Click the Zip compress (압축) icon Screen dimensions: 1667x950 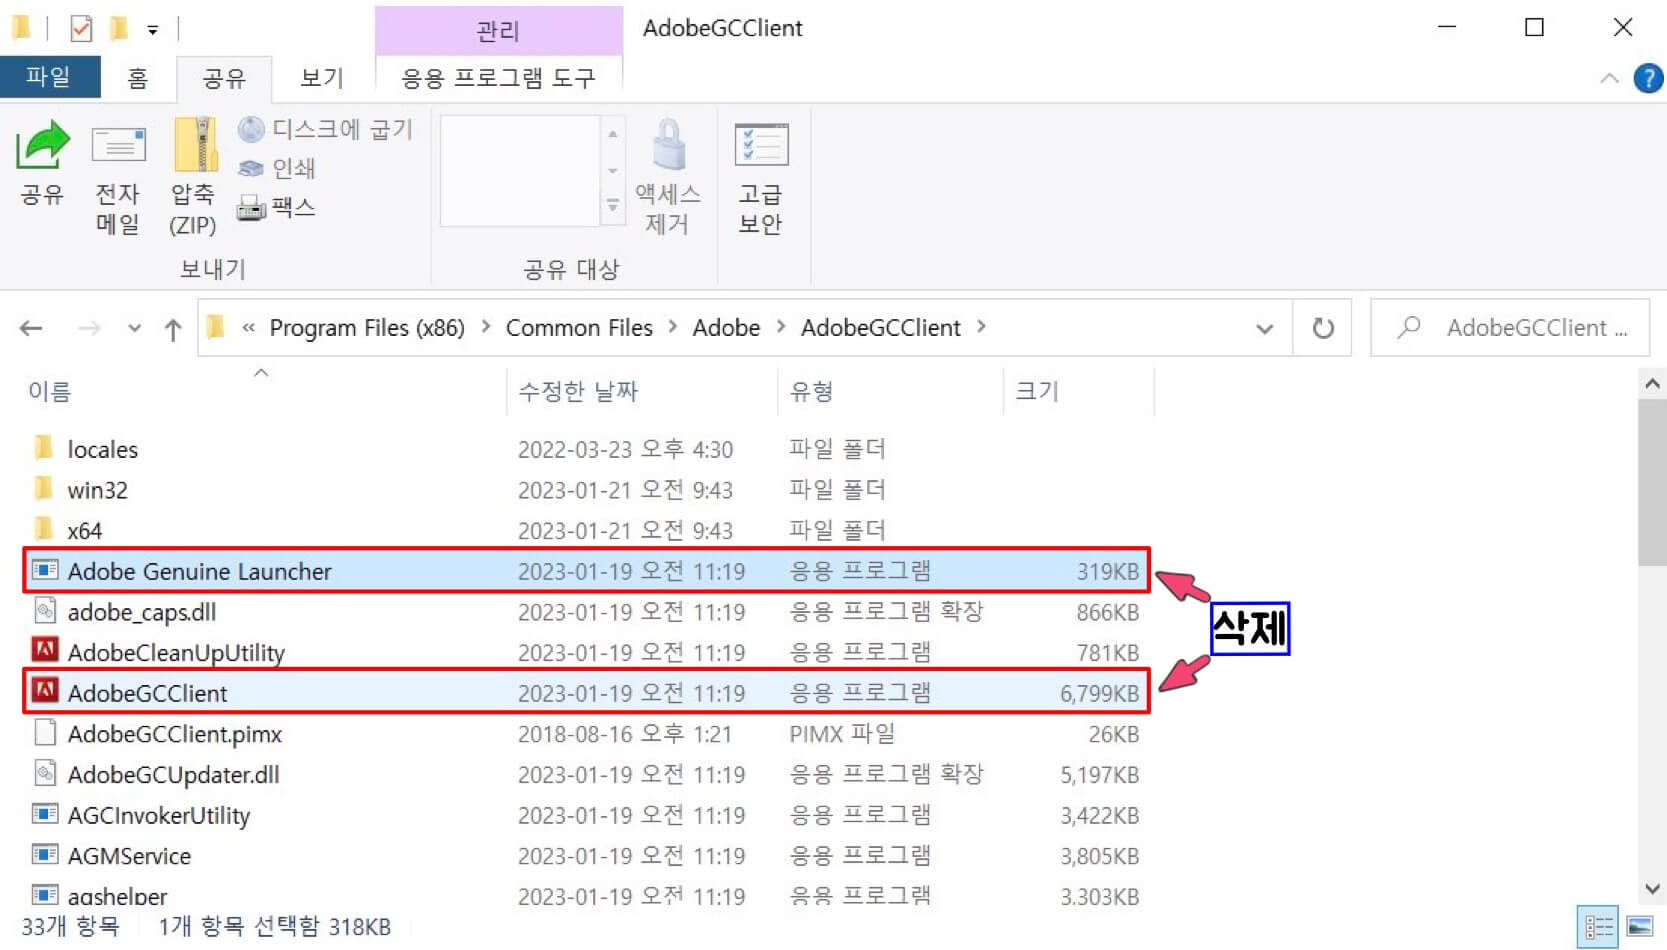pos(195,146)
